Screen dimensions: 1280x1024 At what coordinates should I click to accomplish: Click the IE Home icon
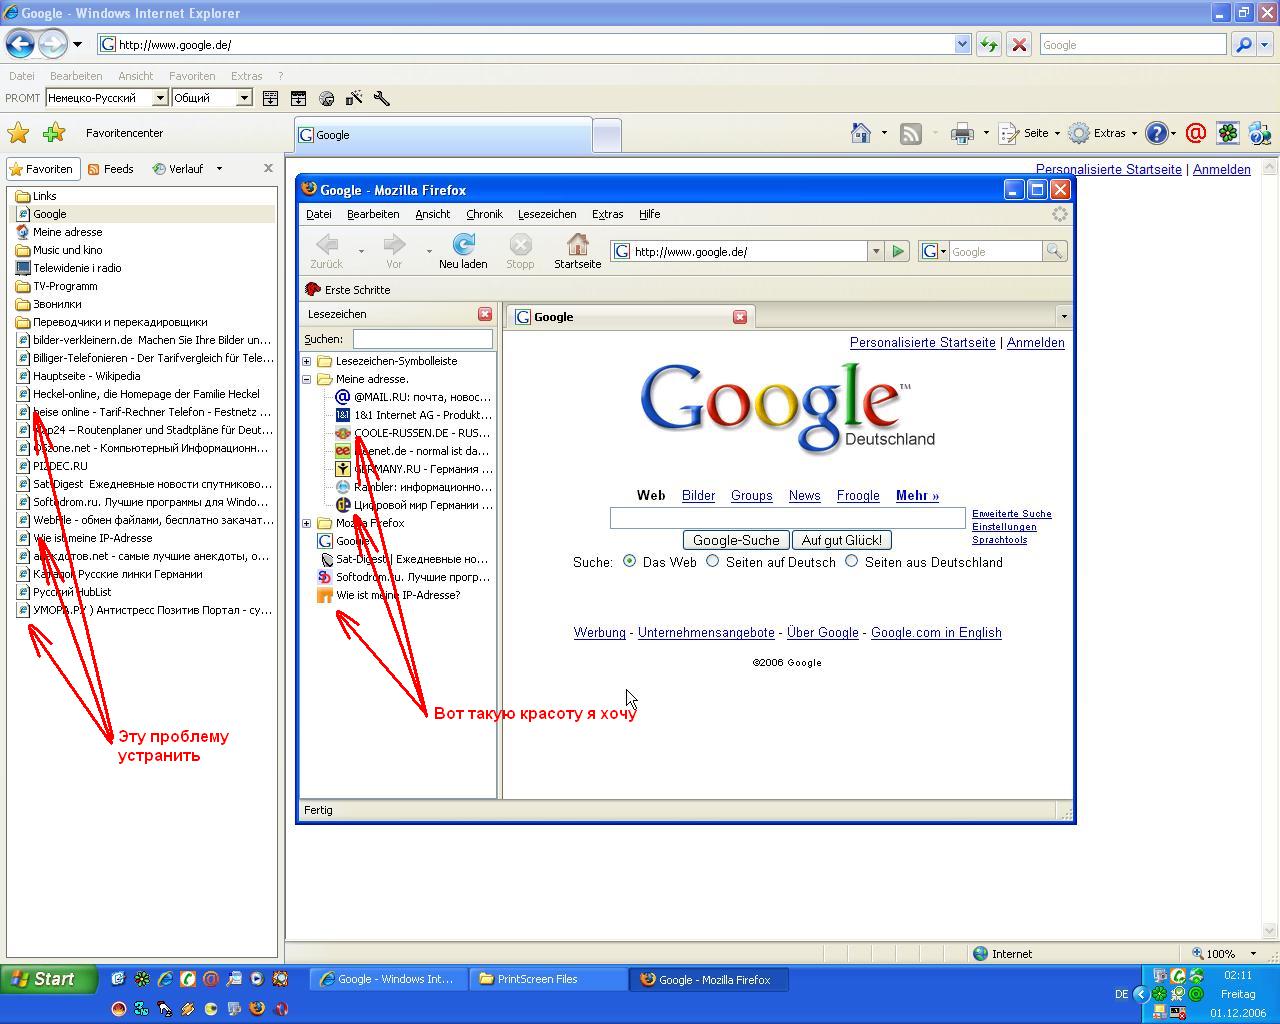pos(860,133)
